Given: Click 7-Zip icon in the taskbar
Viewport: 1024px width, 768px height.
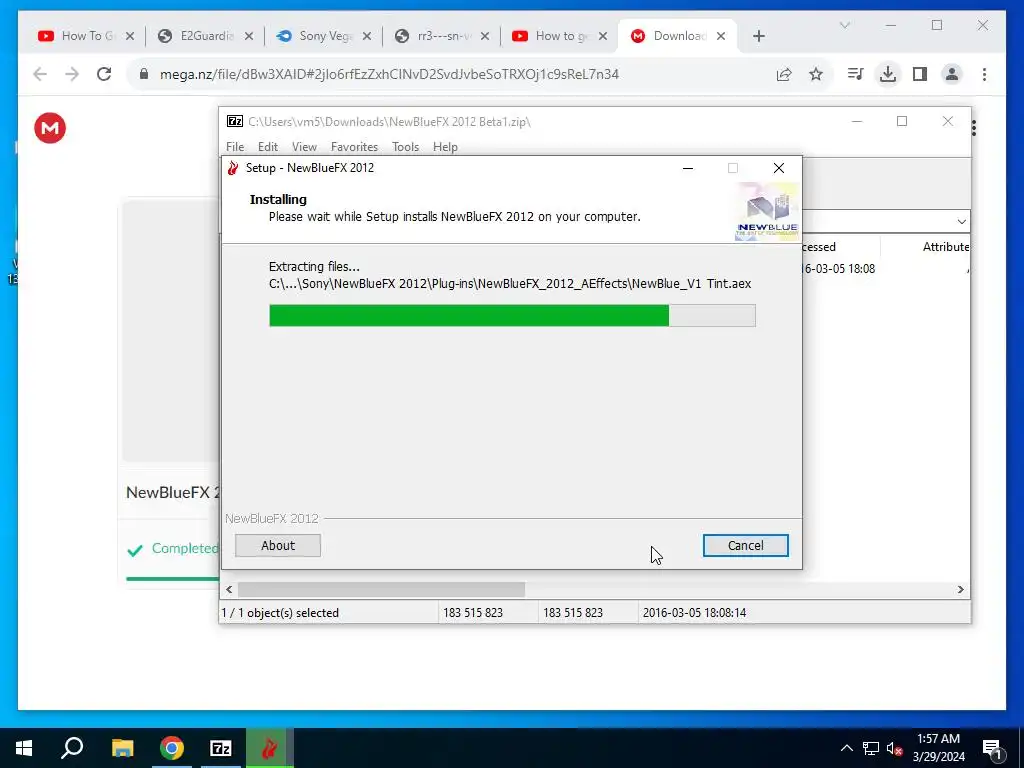Looking at the screenshot, I should (221, 748).
